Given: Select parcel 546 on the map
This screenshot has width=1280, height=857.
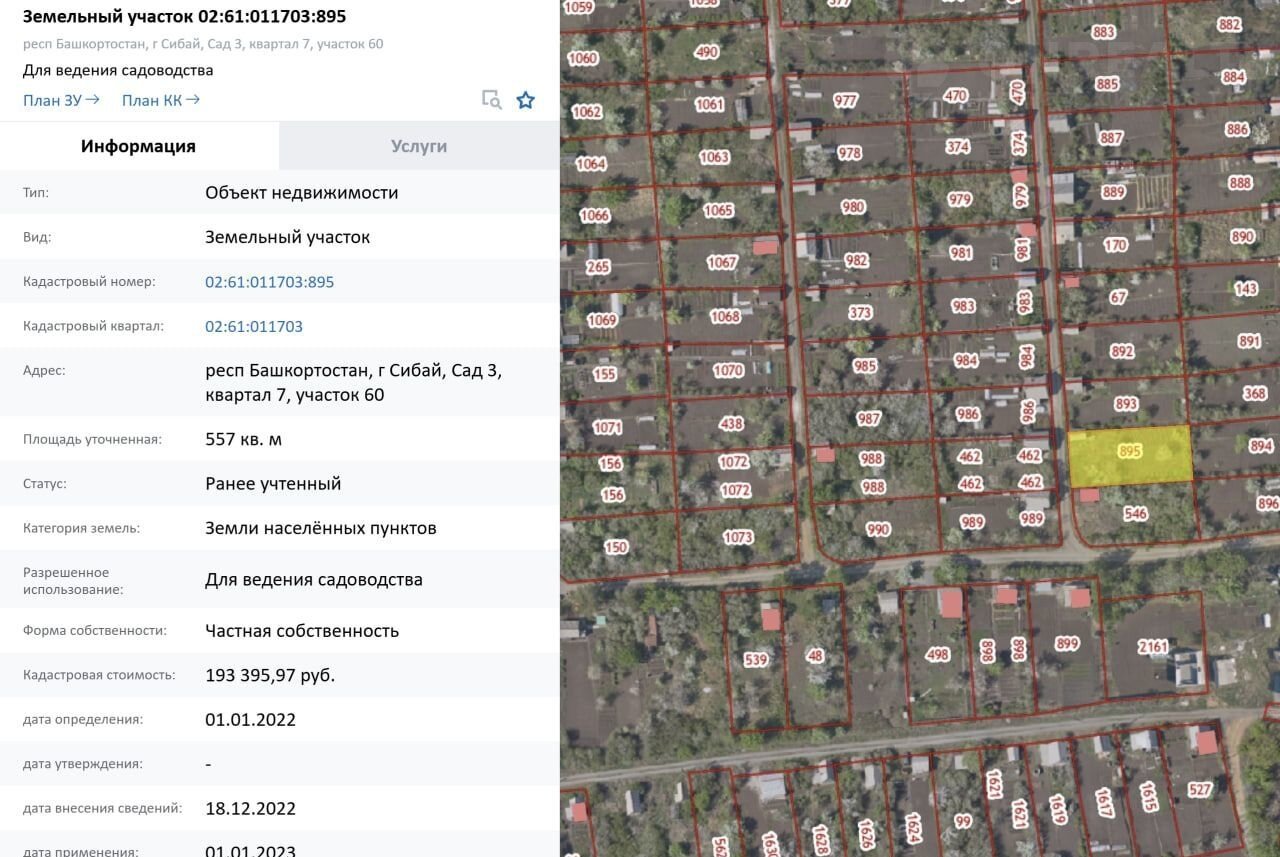Looking at the screenshot, I should click(1135, 514).
